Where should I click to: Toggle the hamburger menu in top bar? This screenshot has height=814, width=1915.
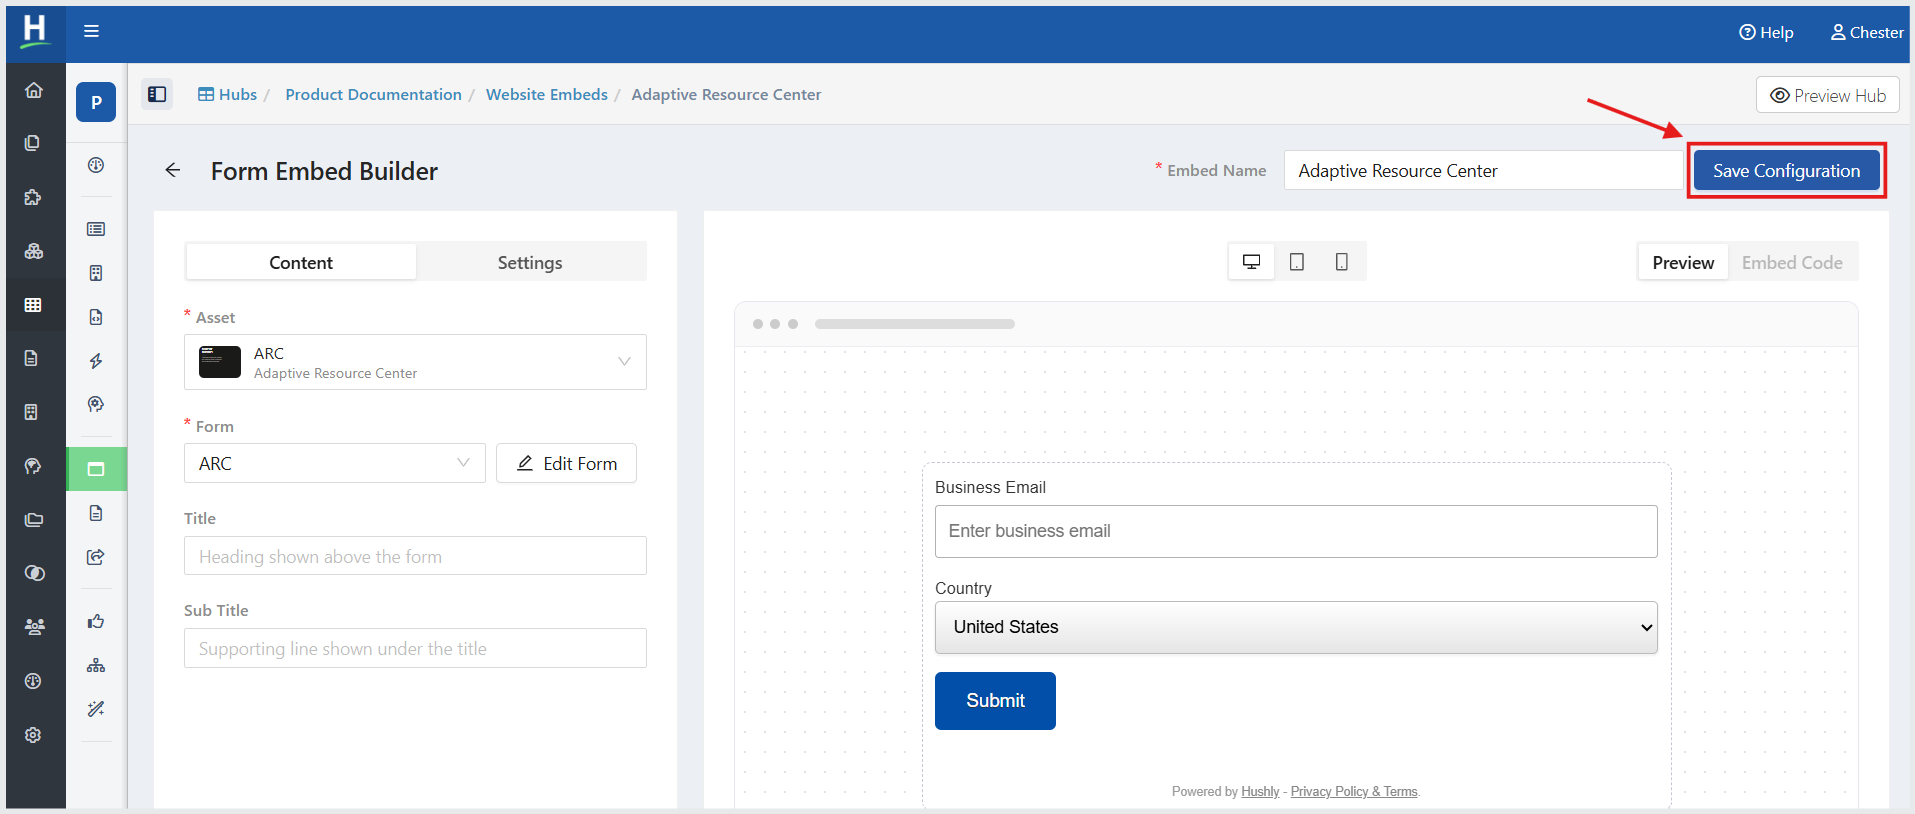pos(91,31)
